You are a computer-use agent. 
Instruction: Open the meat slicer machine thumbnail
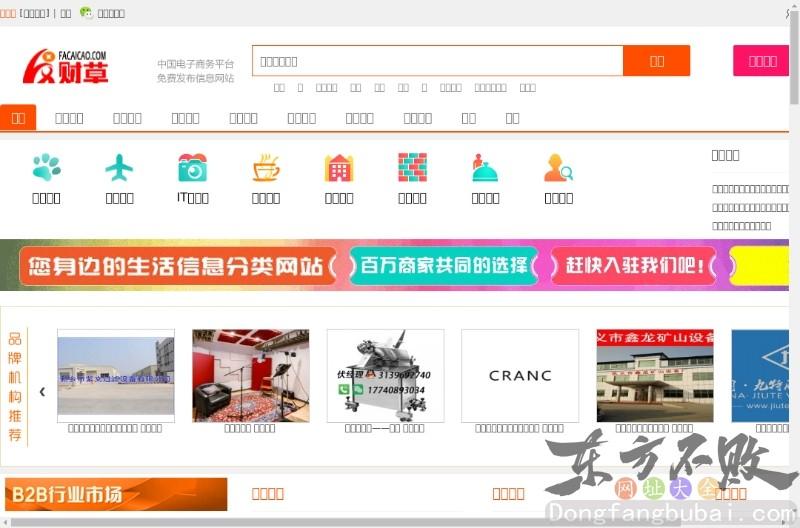point(385,376)
